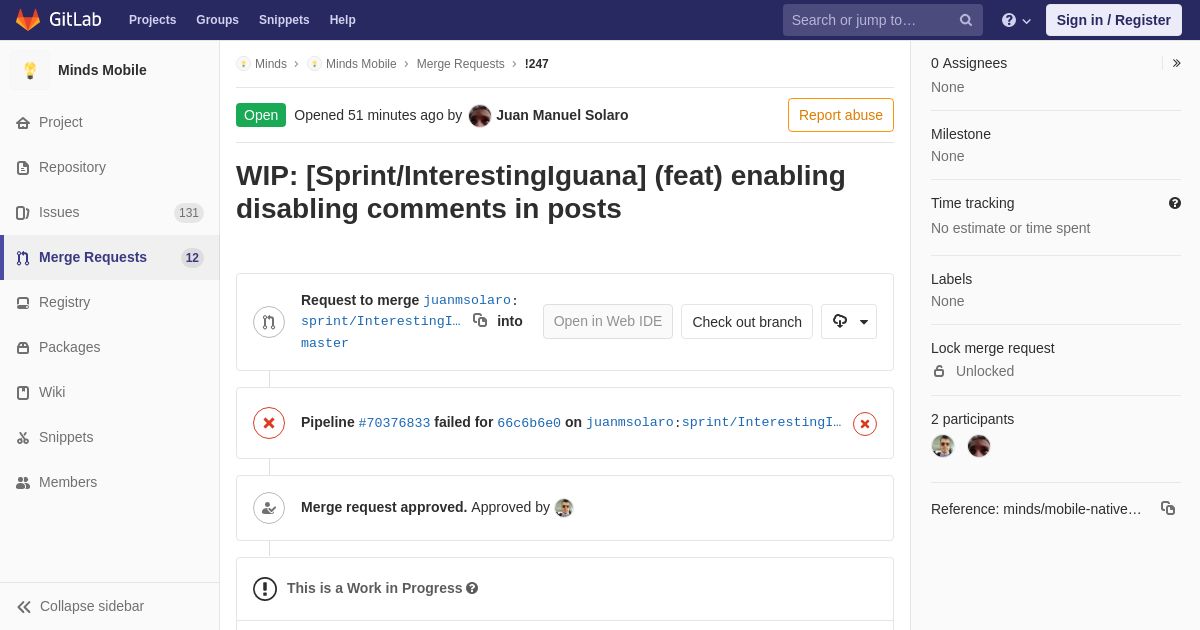Click the approver's avatar thumbnail
The image size is (1200, 630).
564,508
